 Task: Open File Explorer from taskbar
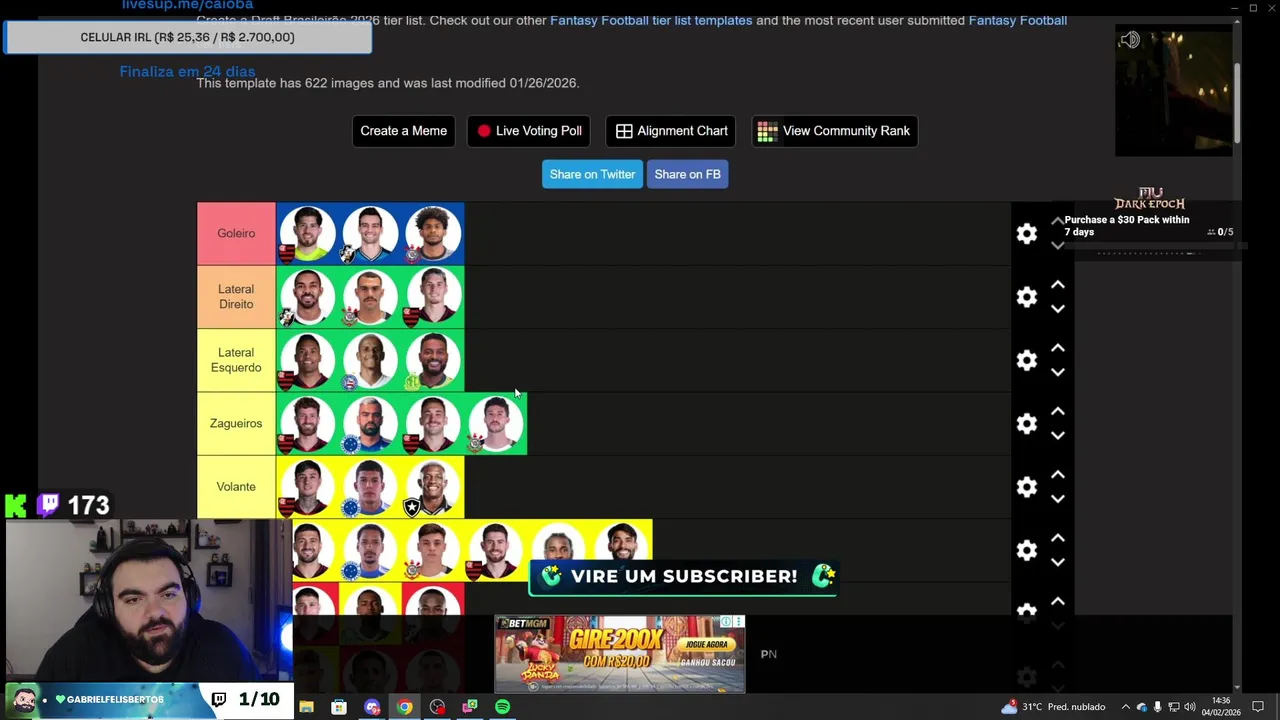coord(306,707)
